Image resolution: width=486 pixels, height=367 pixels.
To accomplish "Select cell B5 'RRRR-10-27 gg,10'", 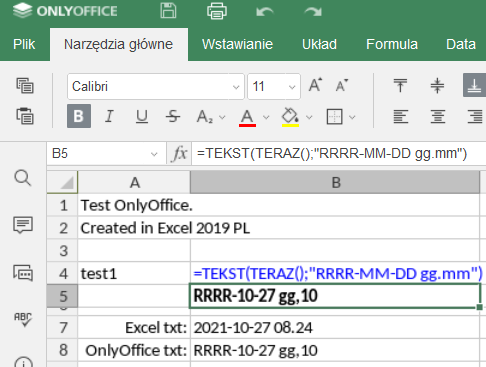I will 335,296.
